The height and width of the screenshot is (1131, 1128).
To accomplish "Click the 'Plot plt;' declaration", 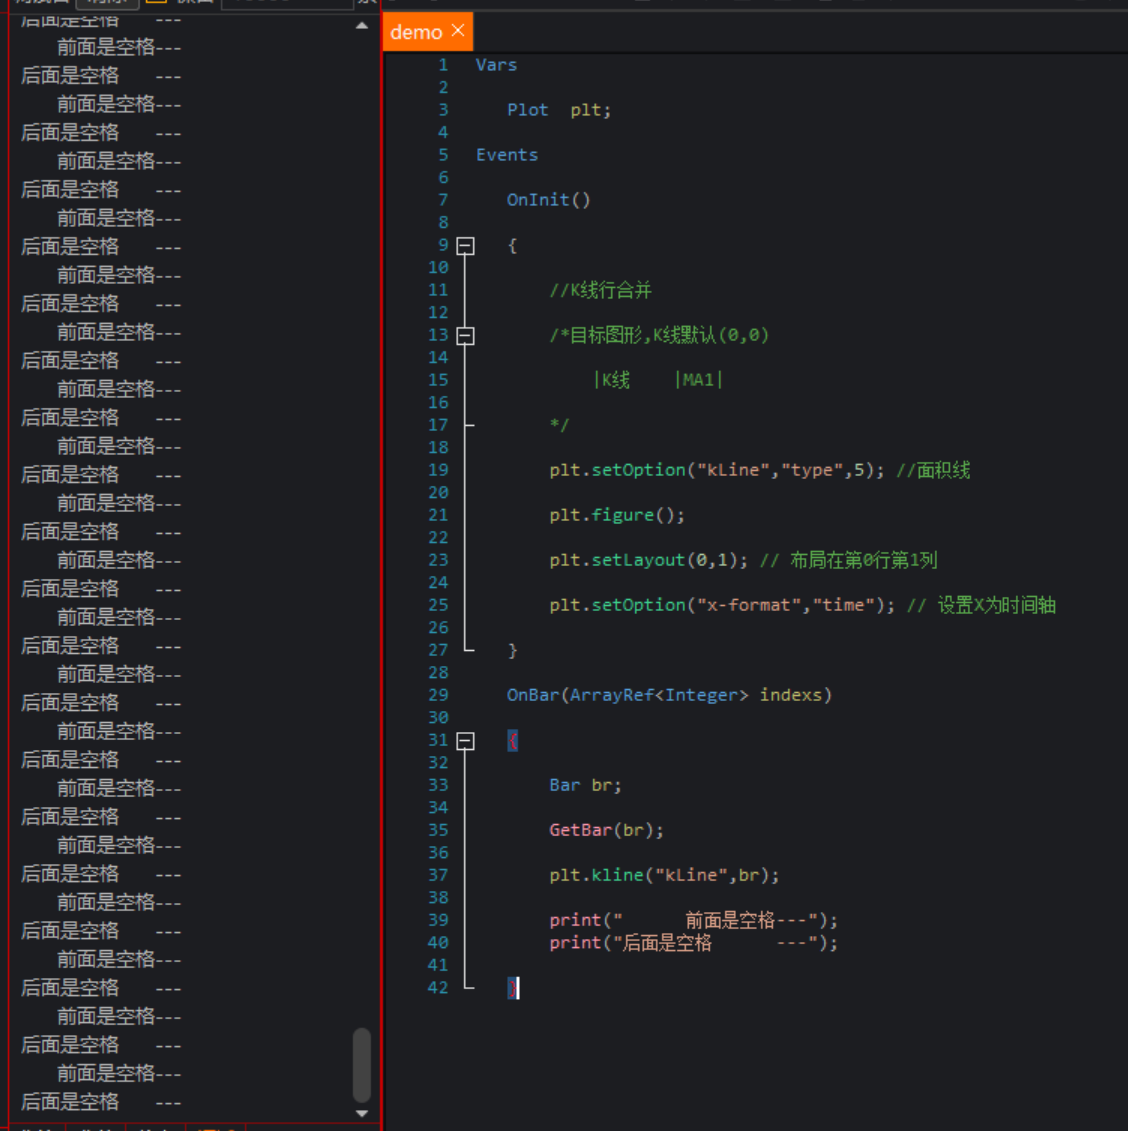I will tap(559, 110).
